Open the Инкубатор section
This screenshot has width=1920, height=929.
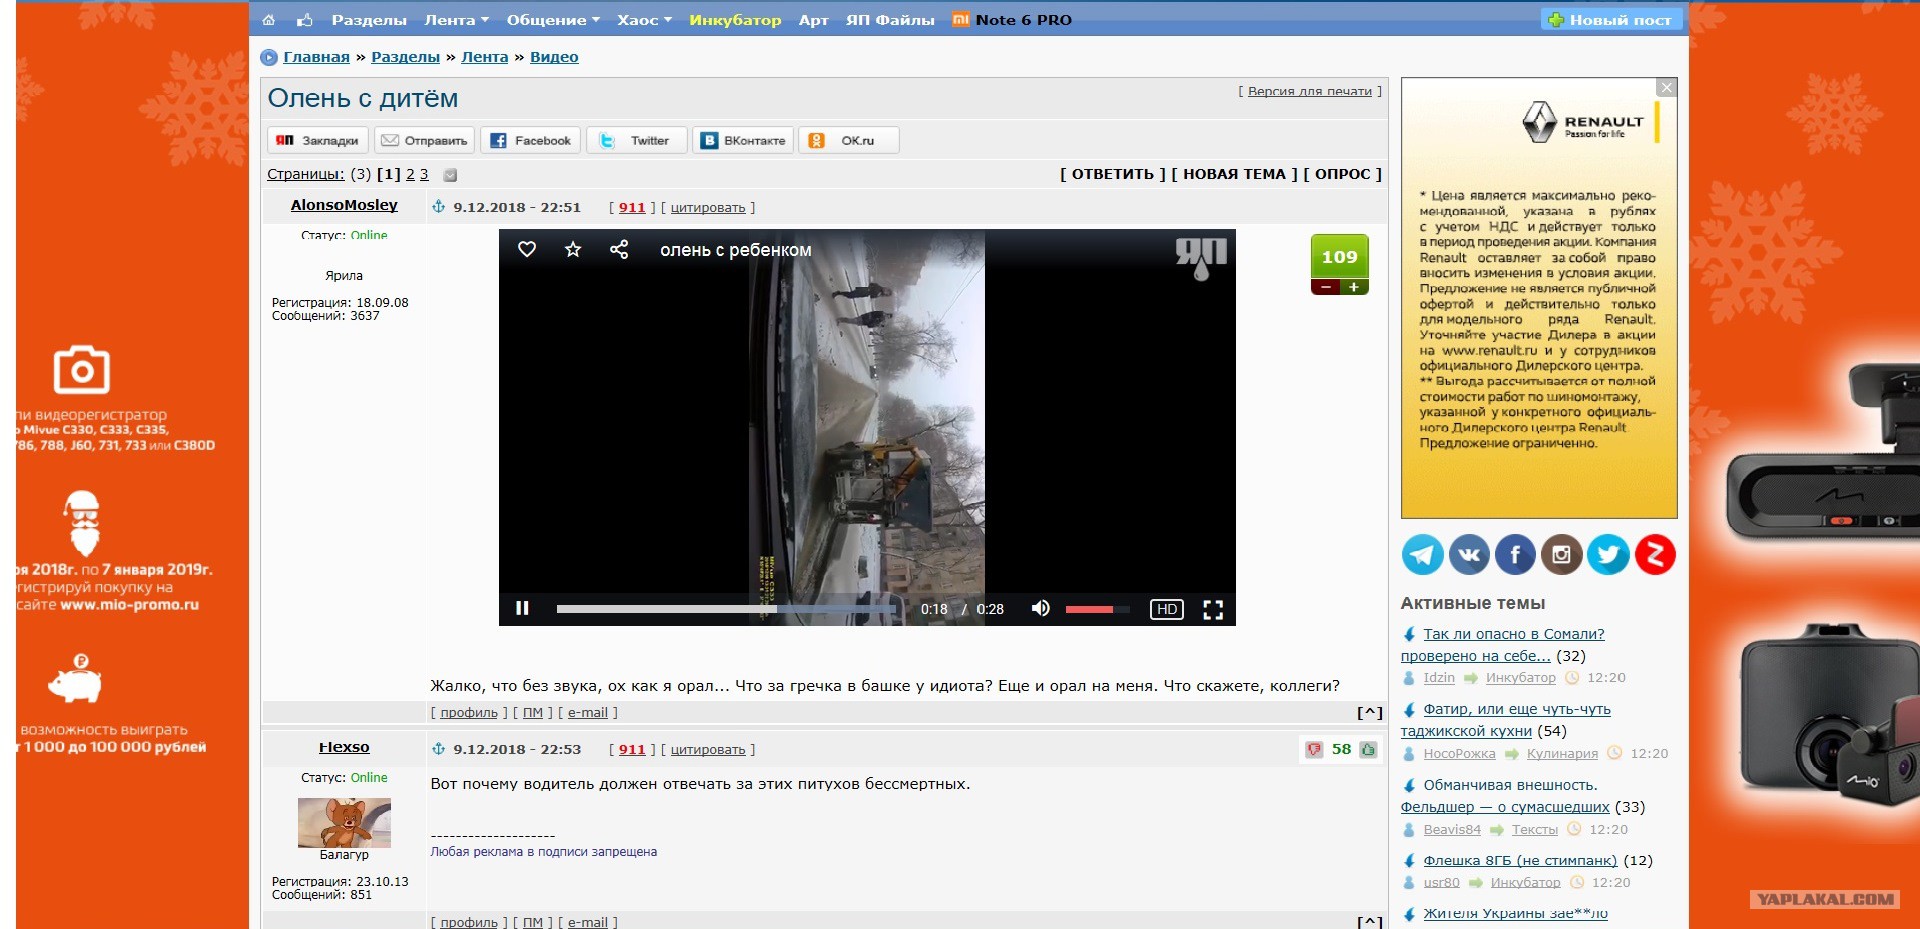pos(735,20)
